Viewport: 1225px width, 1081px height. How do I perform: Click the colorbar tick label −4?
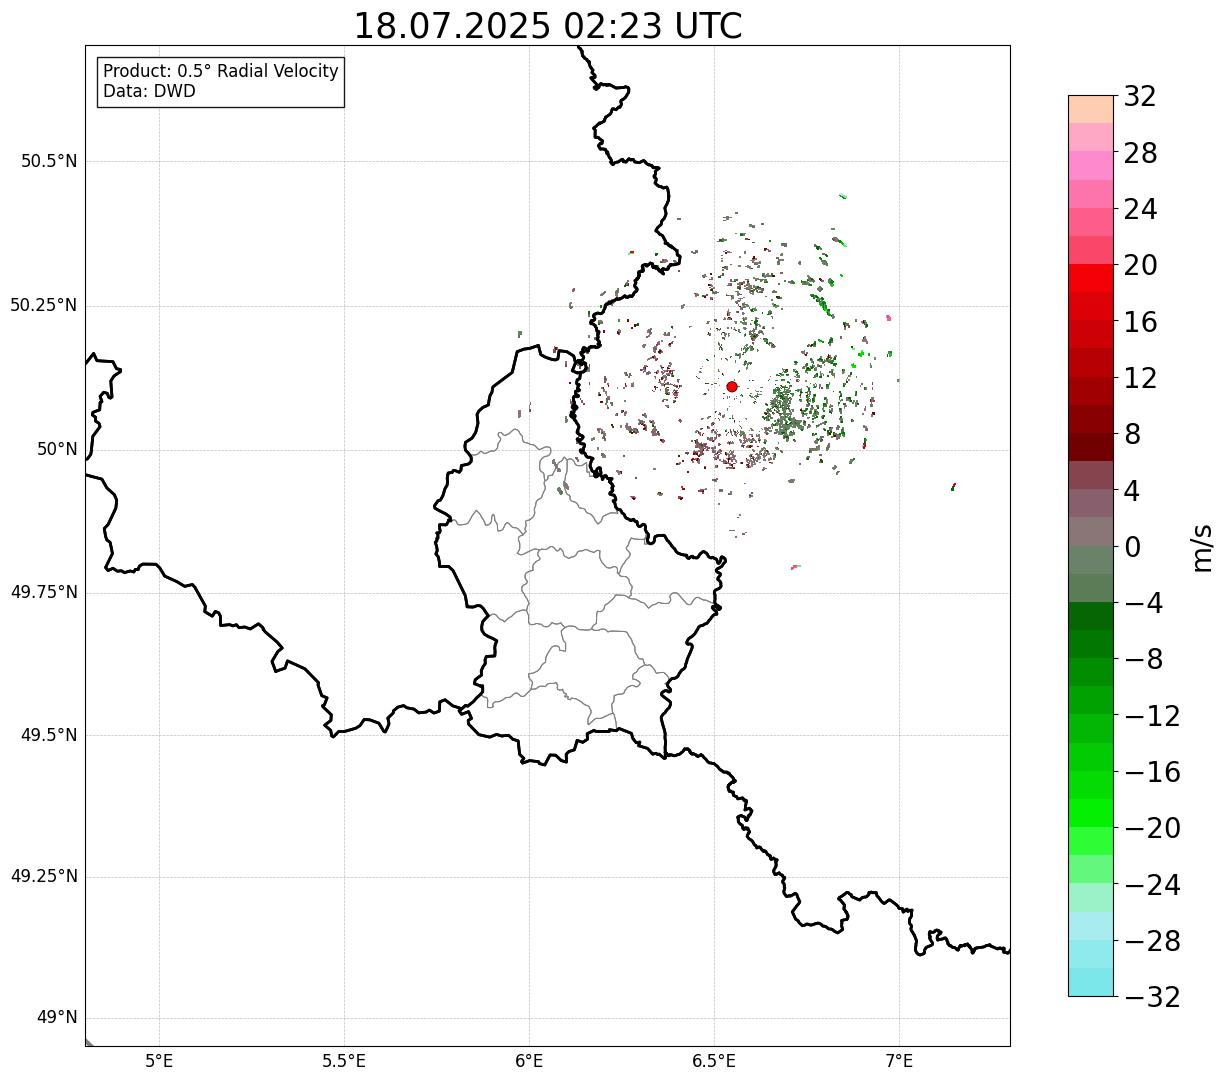1144,603
